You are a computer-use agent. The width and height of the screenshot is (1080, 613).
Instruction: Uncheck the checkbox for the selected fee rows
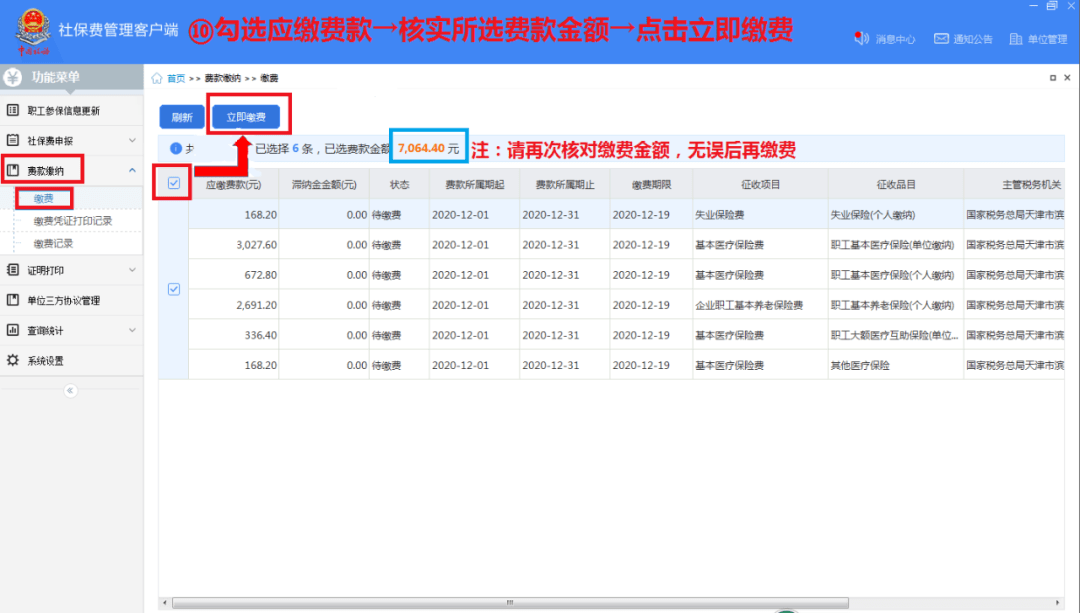click(174, 289)
